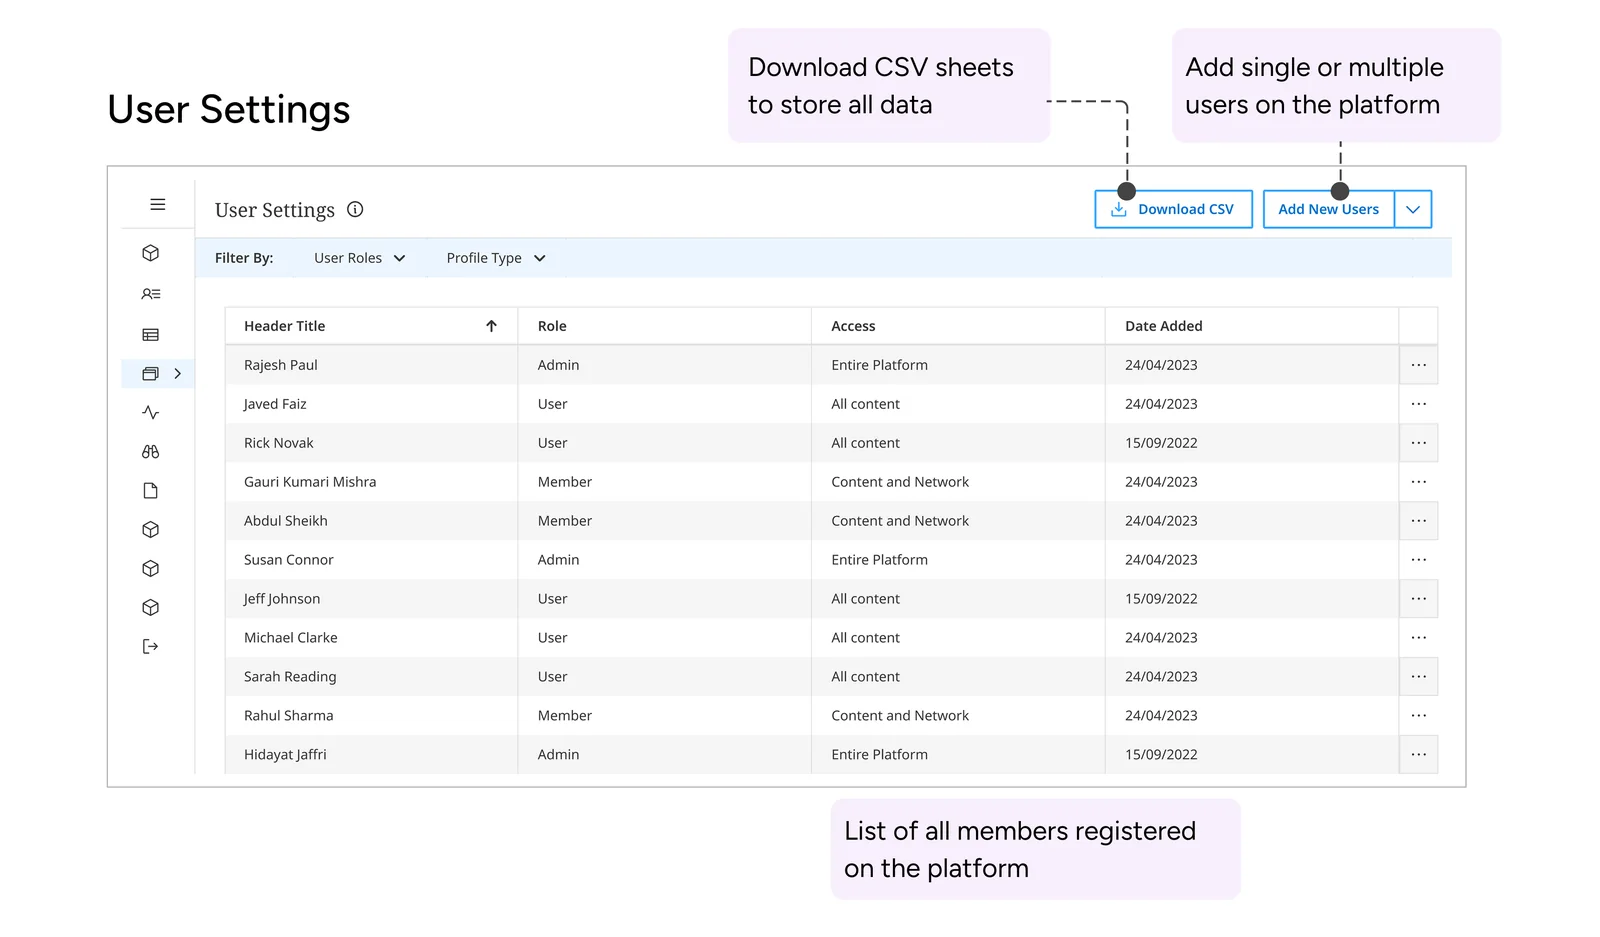Open the table view sidebar icon
This screenshot has height=937, width=1600.
[x=151, y=335]
